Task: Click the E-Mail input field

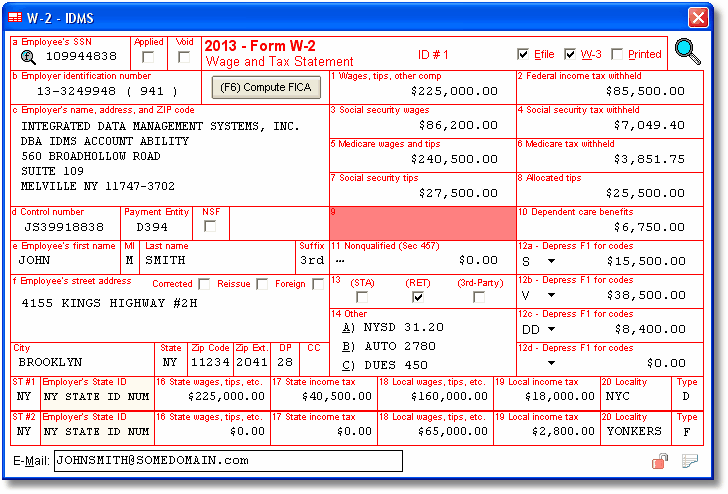Action: pyautogui.click(x=228, y=461)
